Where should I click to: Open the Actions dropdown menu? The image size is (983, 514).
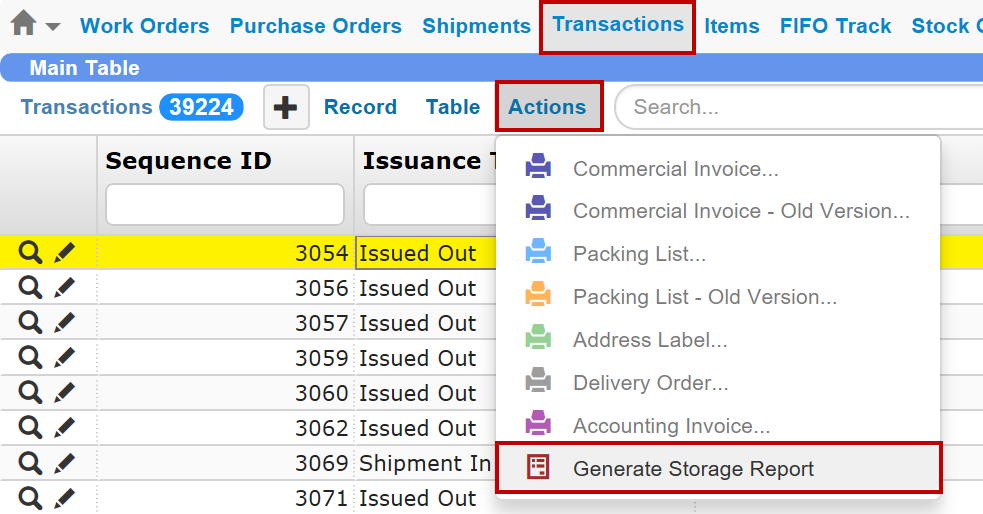click(547, 107)
